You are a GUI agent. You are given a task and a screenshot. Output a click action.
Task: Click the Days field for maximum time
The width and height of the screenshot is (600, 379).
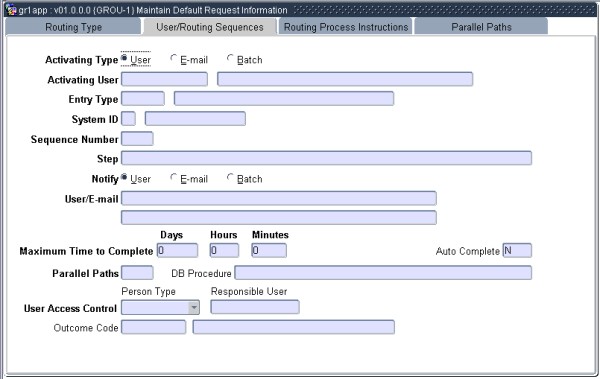(x=178, y=250)
